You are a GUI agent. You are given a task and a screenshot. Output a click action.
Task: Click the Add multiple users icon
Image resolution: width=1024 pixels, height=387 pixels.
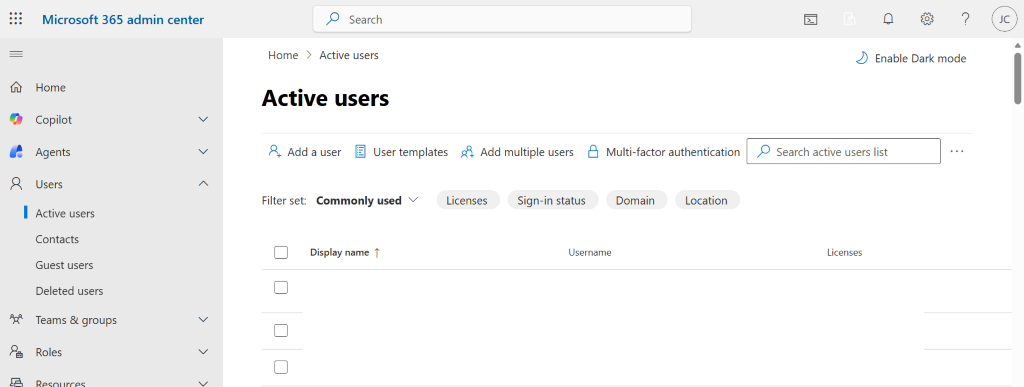(467, 152)
